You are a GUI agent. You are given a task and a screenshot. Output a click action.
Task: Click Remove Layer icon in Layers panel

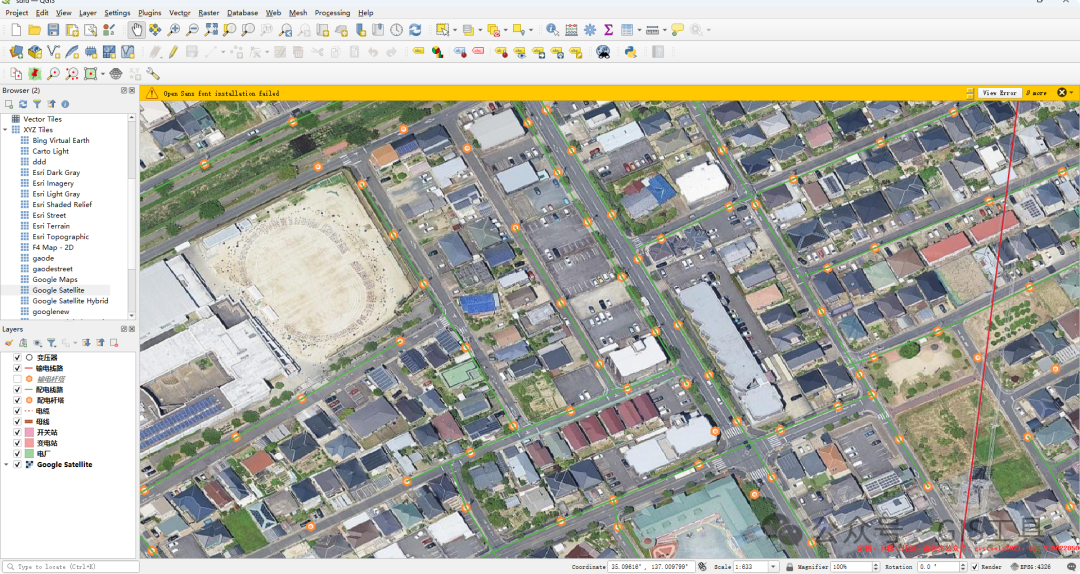[x=114, y=342]
